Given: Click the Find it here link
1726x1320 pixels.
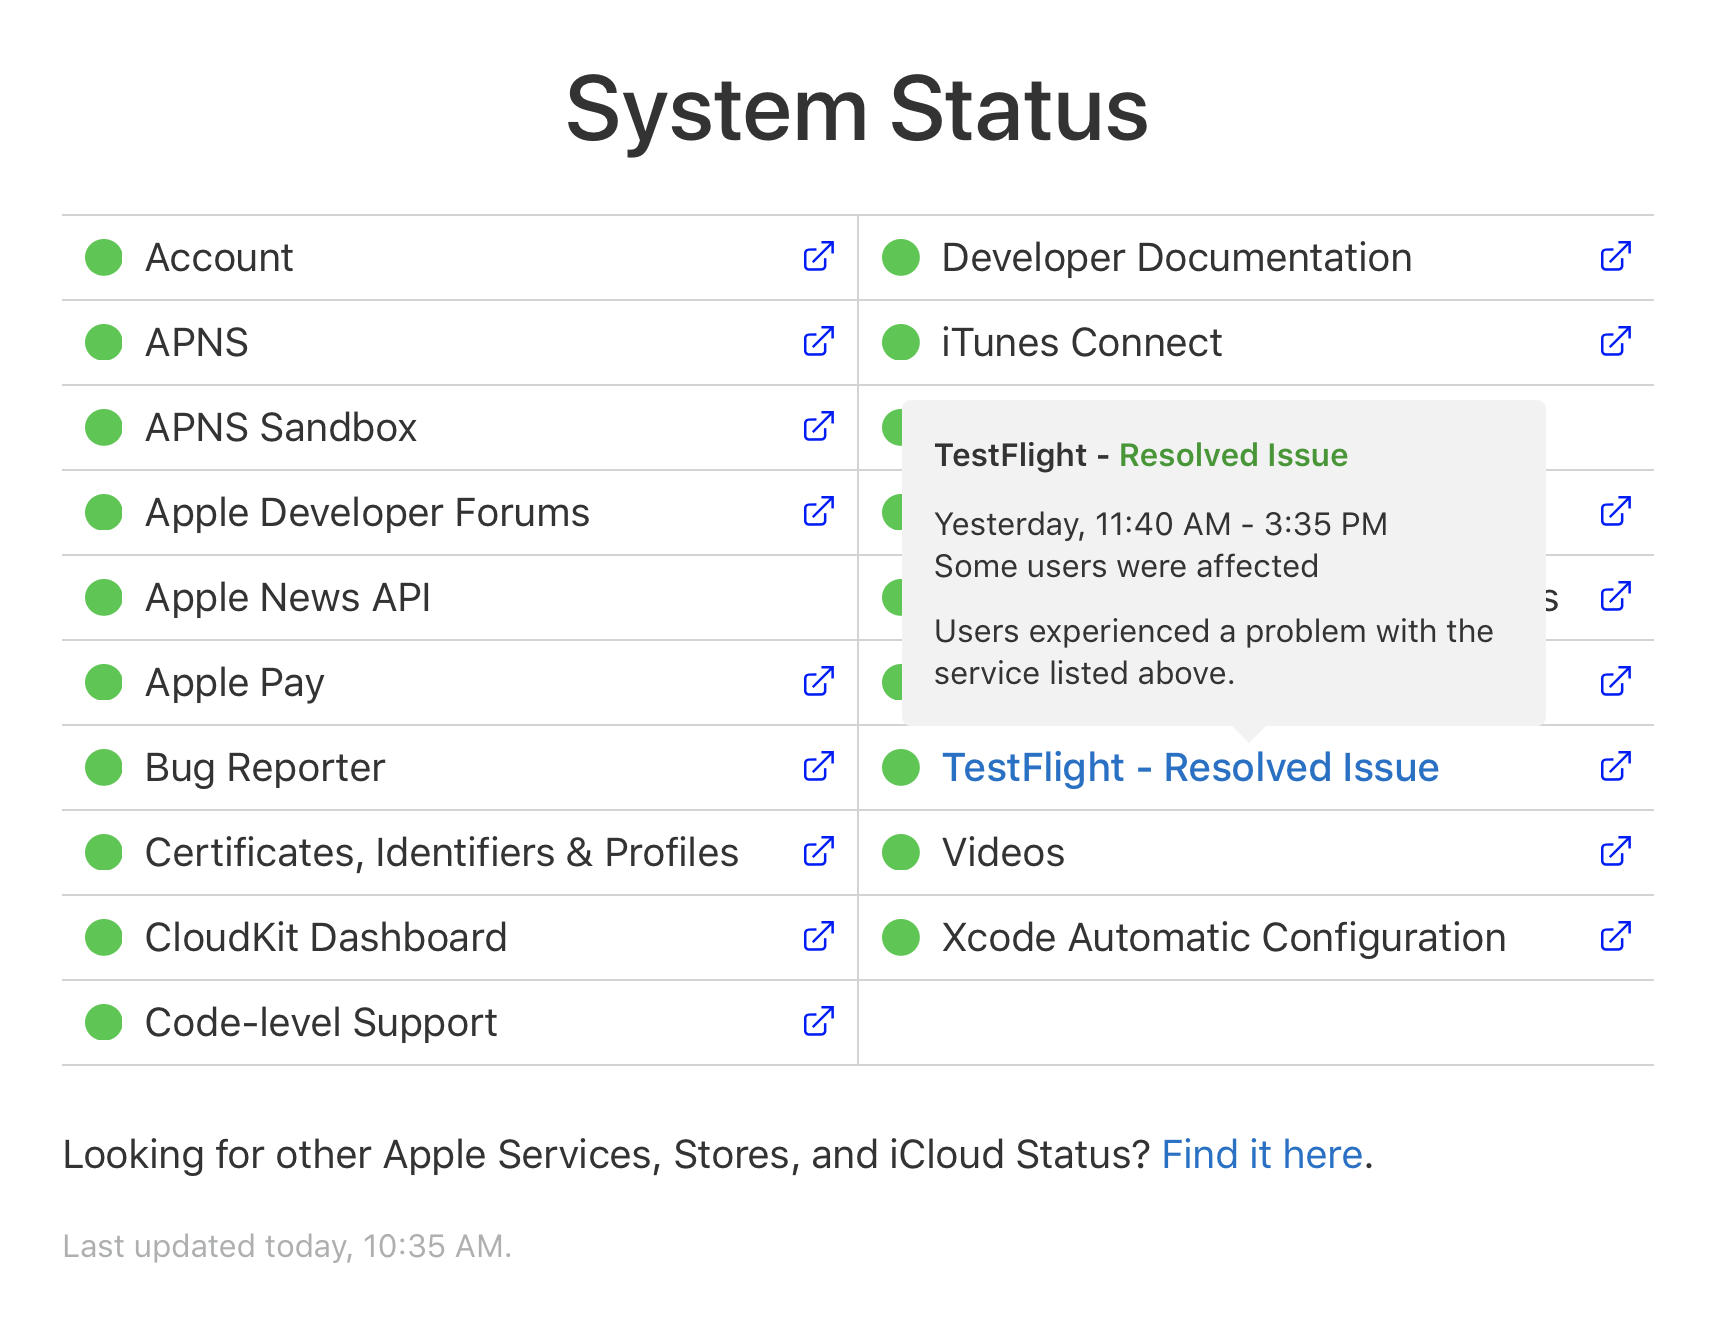Looking at the screenshot, I should pyautogui.click(x=1262, y=1154).
